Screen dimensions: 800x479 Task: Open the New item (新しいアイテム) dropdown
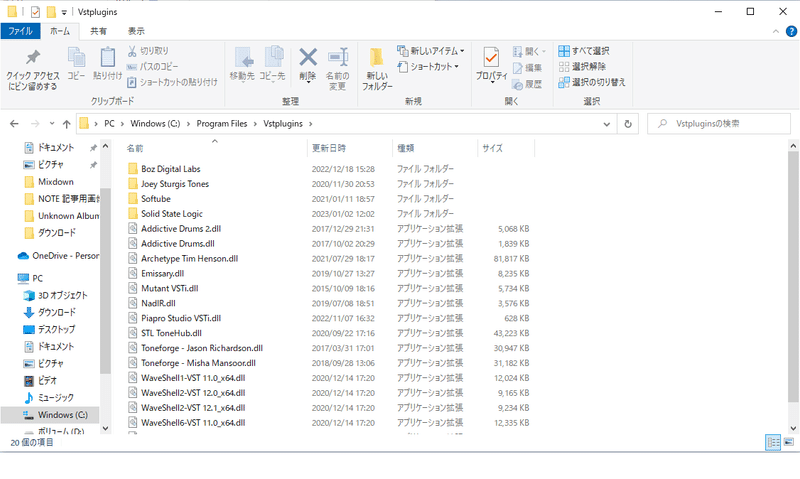[431, 51]
